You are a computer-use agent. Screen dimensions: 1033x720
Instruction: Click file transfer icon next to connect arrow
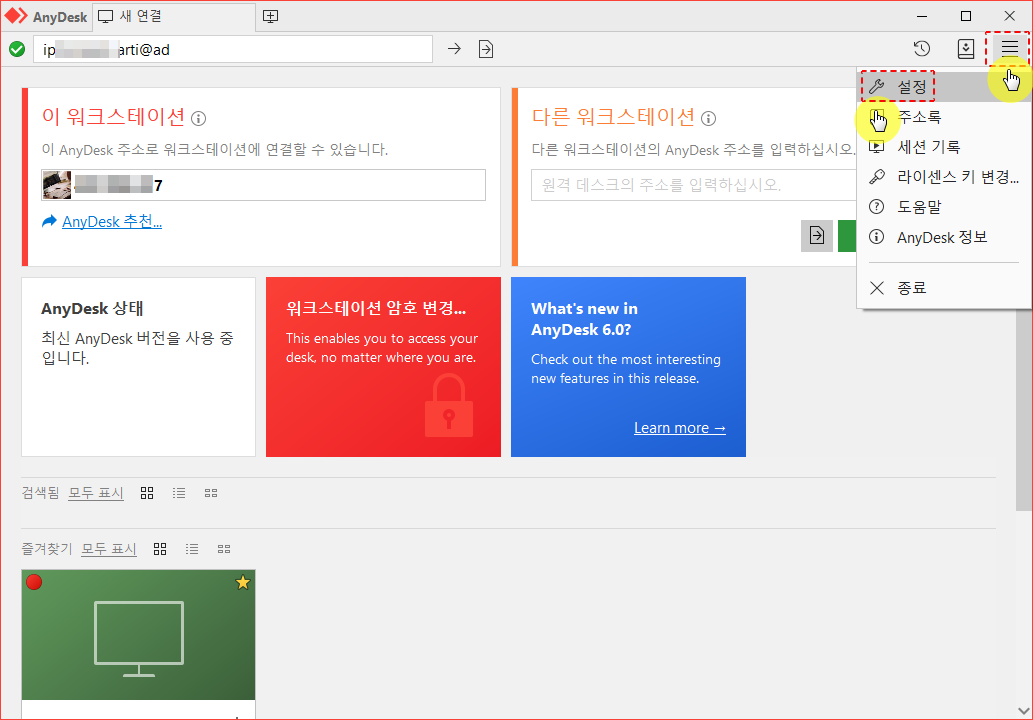click(x=486, y=49)
